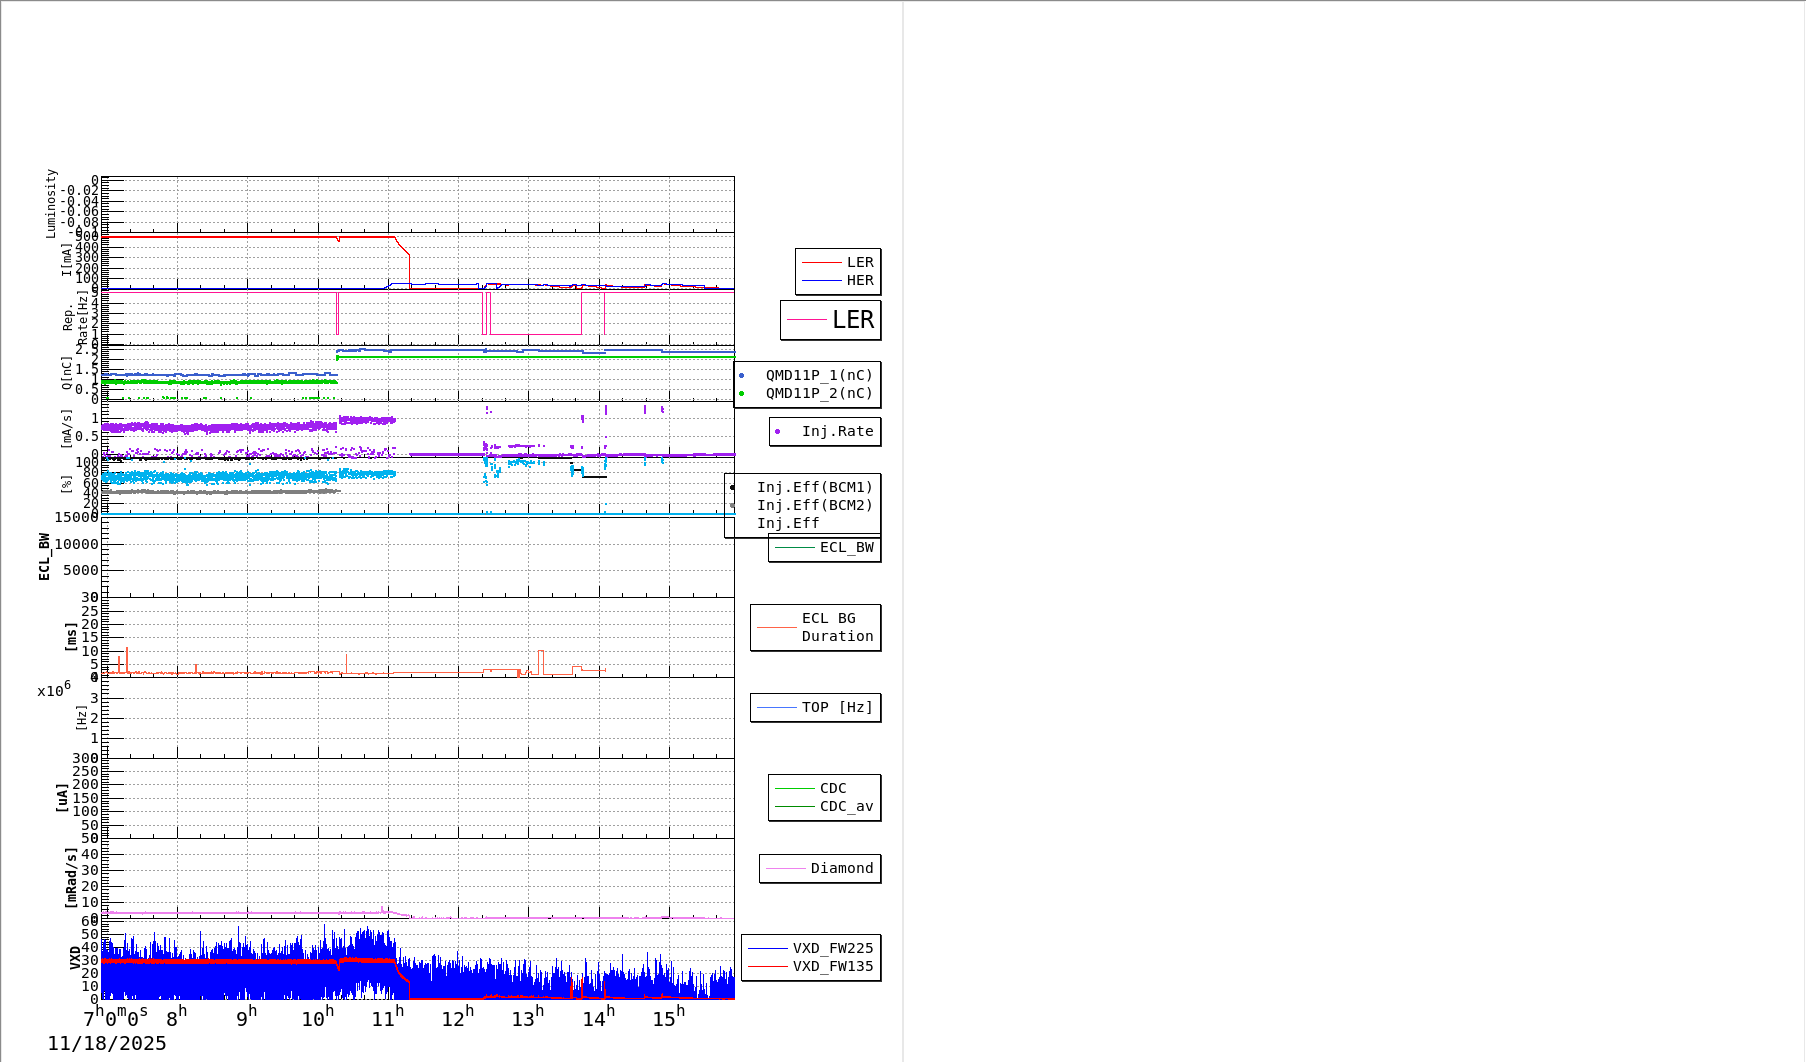1806x1062 pixels.
Task: Click the Inj.Eff(BCM1) legend entry
Action: click(x=814, y=488)
